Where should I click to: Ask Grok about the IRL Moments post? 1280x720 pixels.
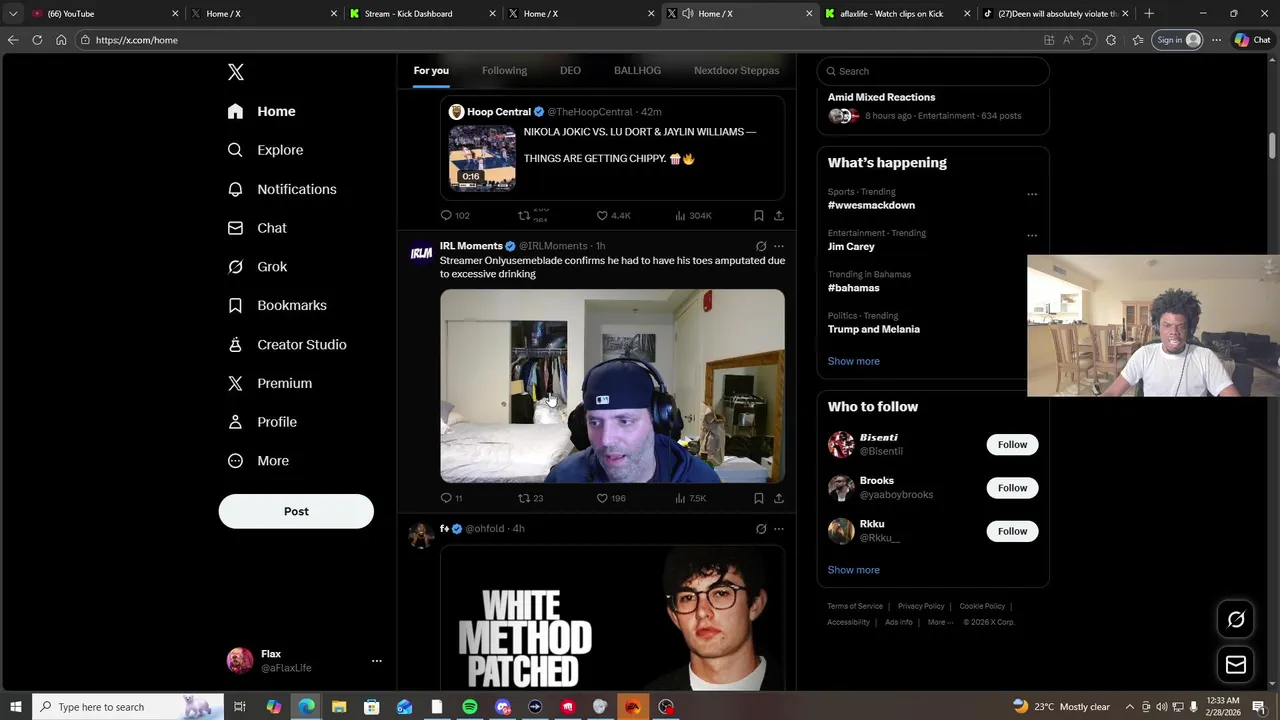click(x=761, y=246)
